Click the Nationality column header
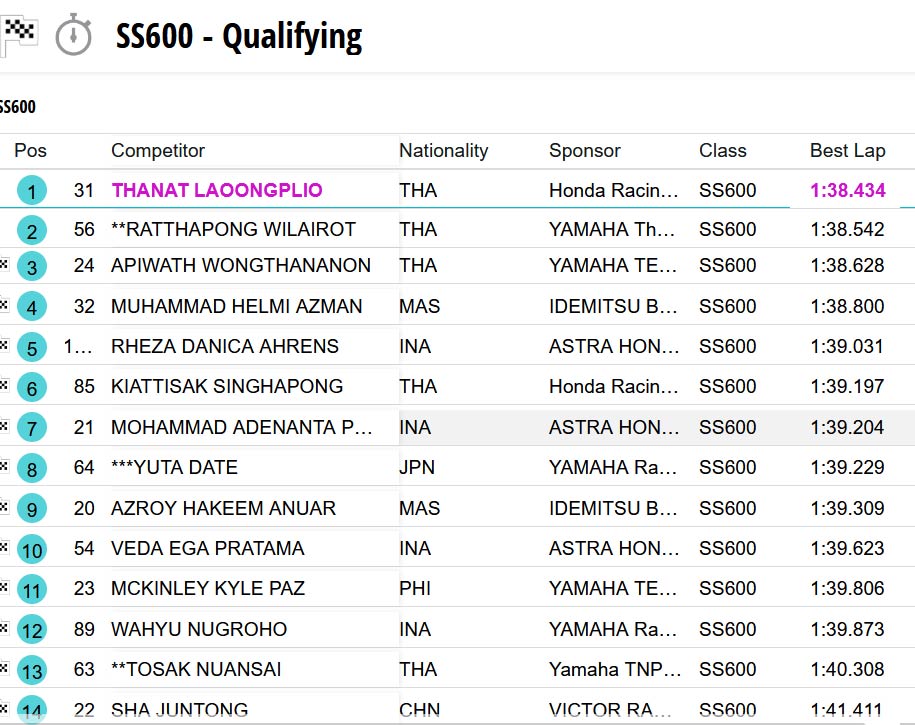 click(443, 151)
